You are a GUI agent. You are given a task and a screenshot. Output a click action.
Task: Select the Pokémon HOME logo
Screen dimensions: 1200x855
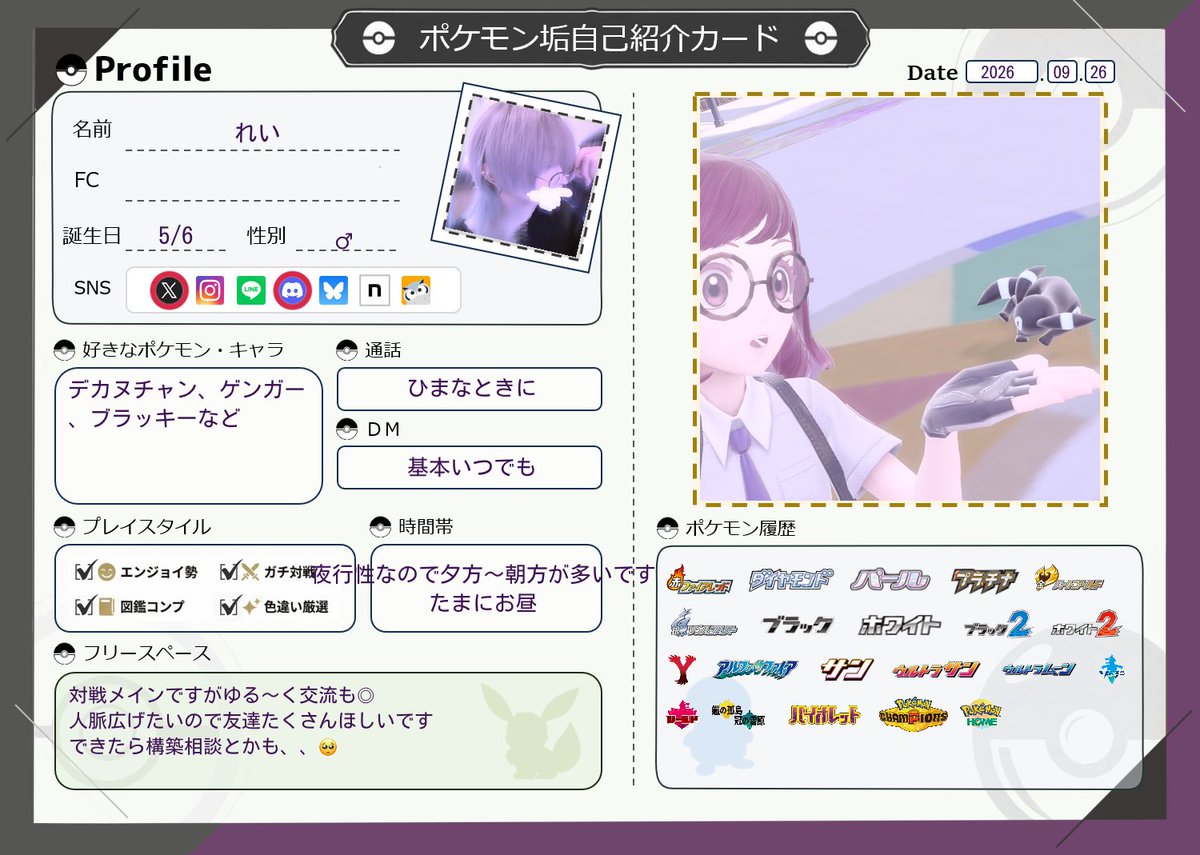point(980,715)
